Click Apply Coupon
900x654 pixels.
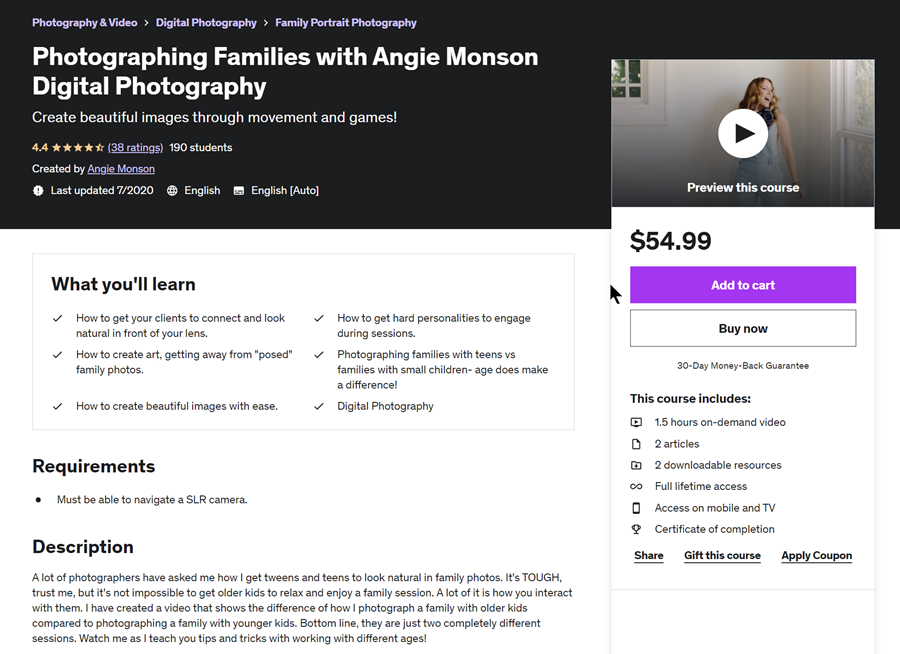pos(817,556)
